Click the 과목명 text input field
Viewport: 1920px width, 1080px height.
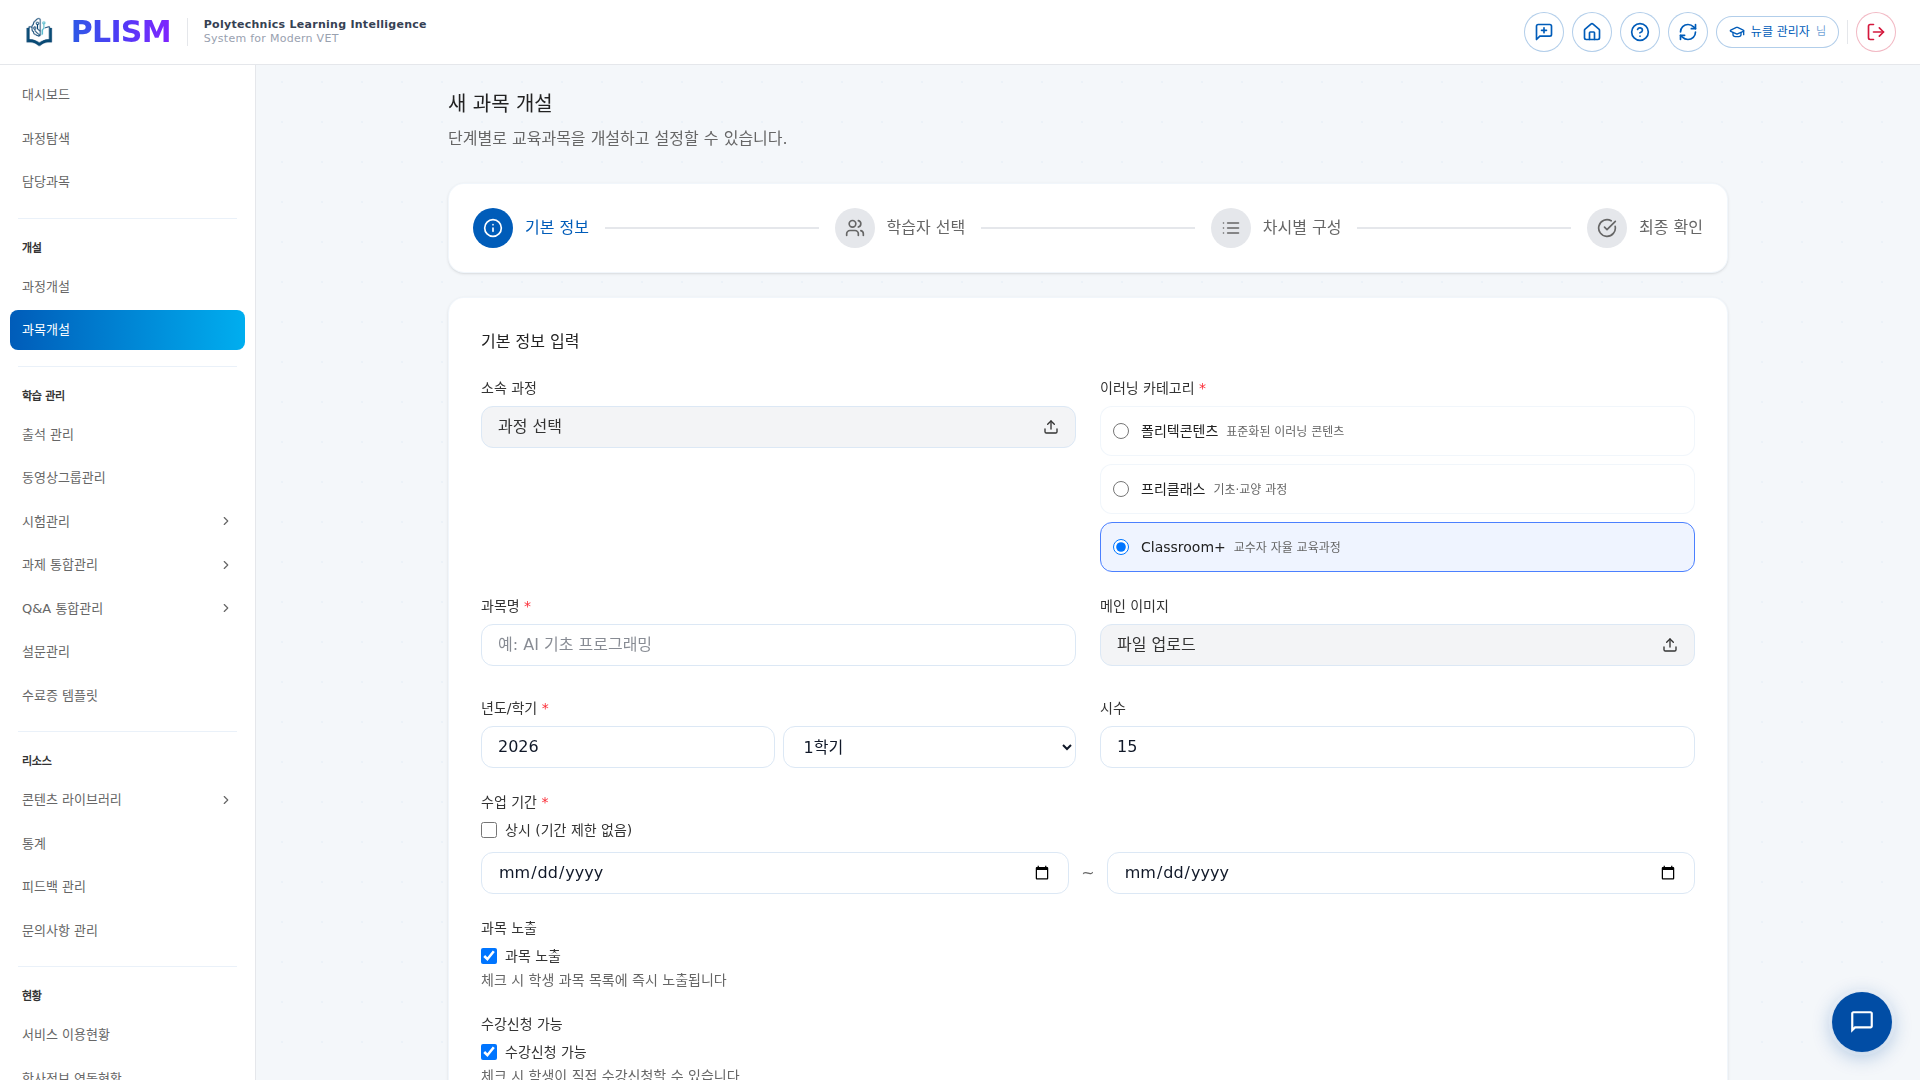click(x=777, y=644)
